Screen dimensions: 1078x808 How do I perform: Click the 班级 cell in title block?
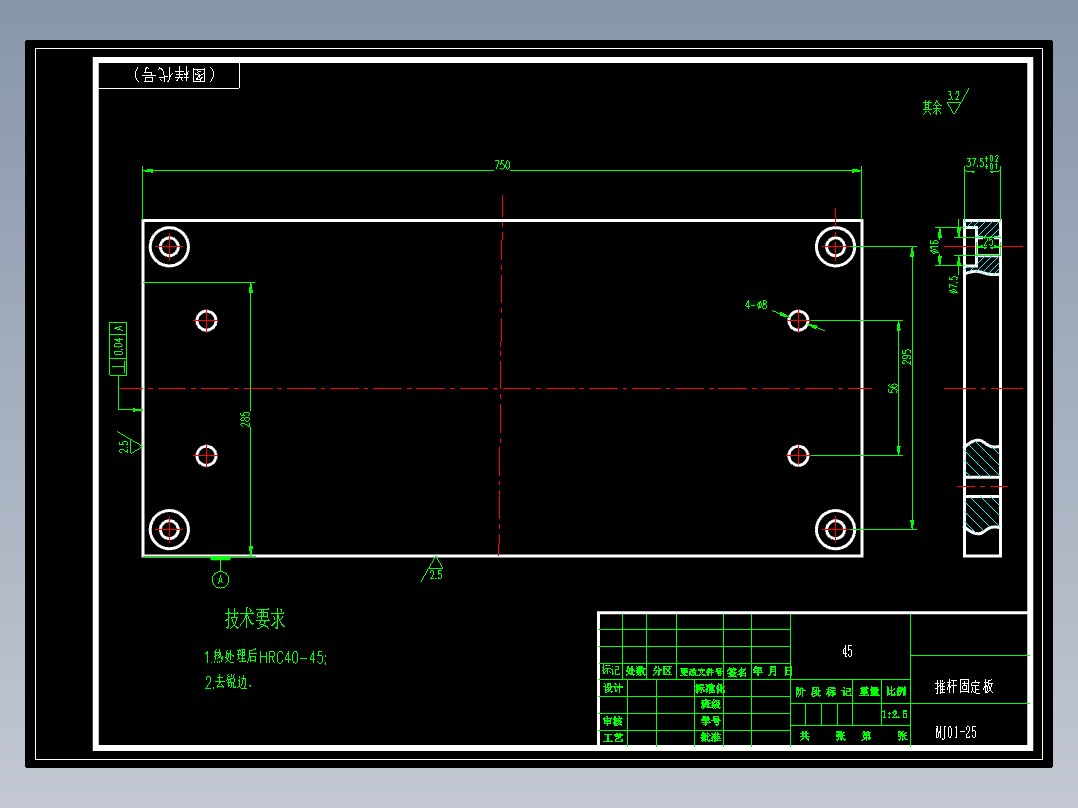click(x=710, y=704)
